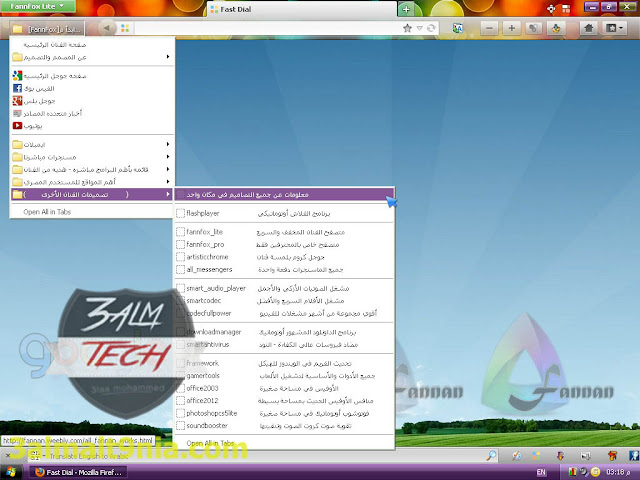Image resolution: width=640 pixels, height=480 pixels.
Task: Click the [FannFox] bookmarks folder in toolbar
Action: [47, 29]
